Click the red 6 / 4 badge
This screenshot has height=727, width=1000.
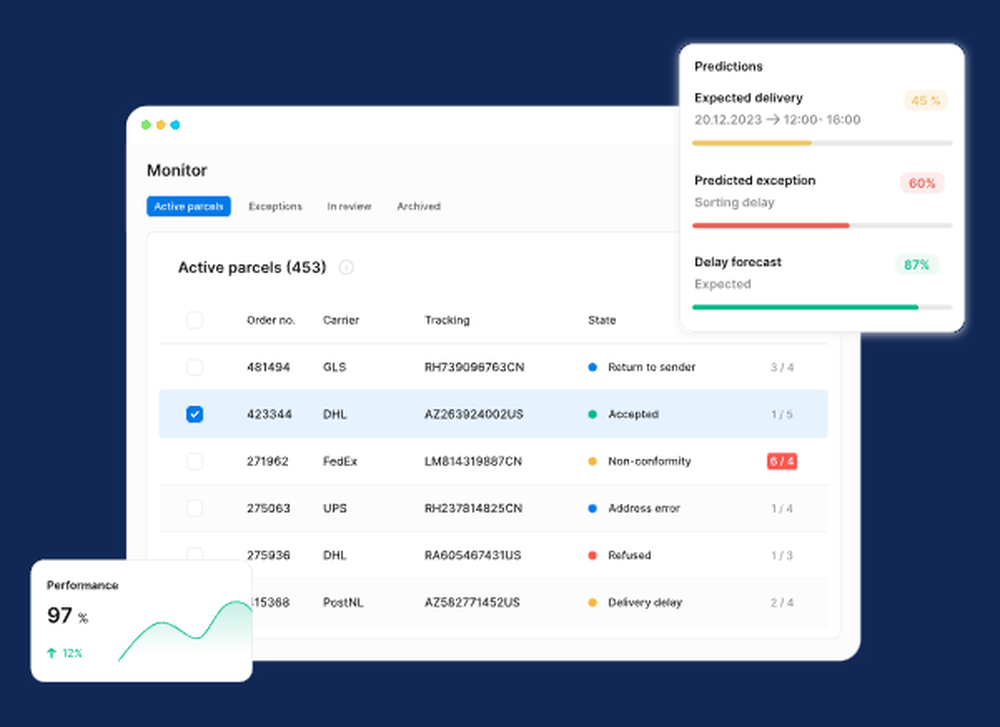click(x=781, y=461)
